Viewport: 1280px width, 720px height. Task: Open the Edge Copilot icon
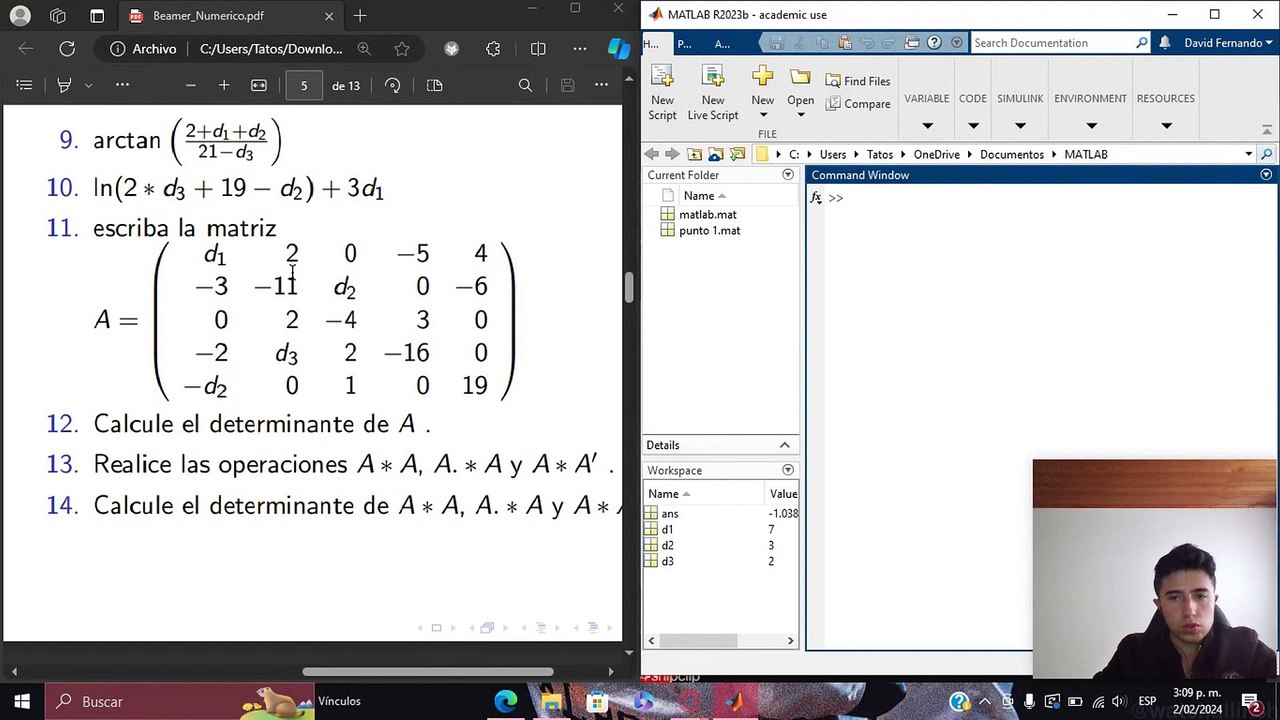click(619, 48)
